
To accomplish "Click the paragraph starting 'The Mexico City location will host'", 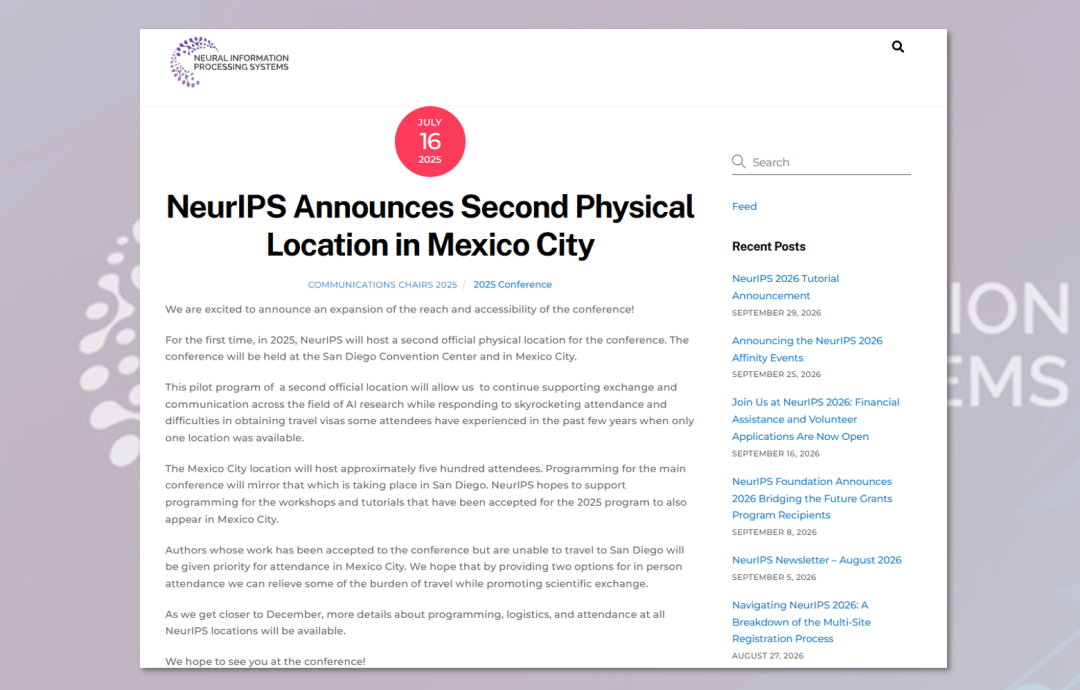I will point(426,494).
